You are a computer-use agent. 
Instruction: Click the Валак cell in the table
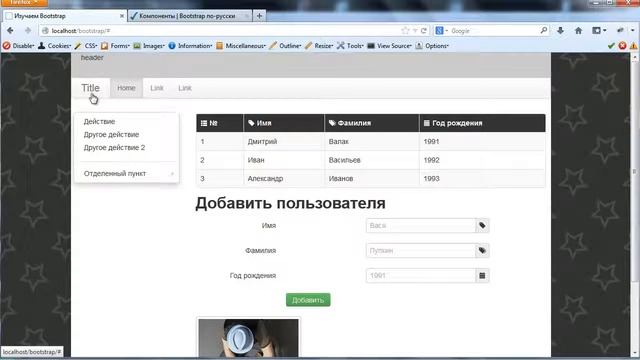click(371, 142)
